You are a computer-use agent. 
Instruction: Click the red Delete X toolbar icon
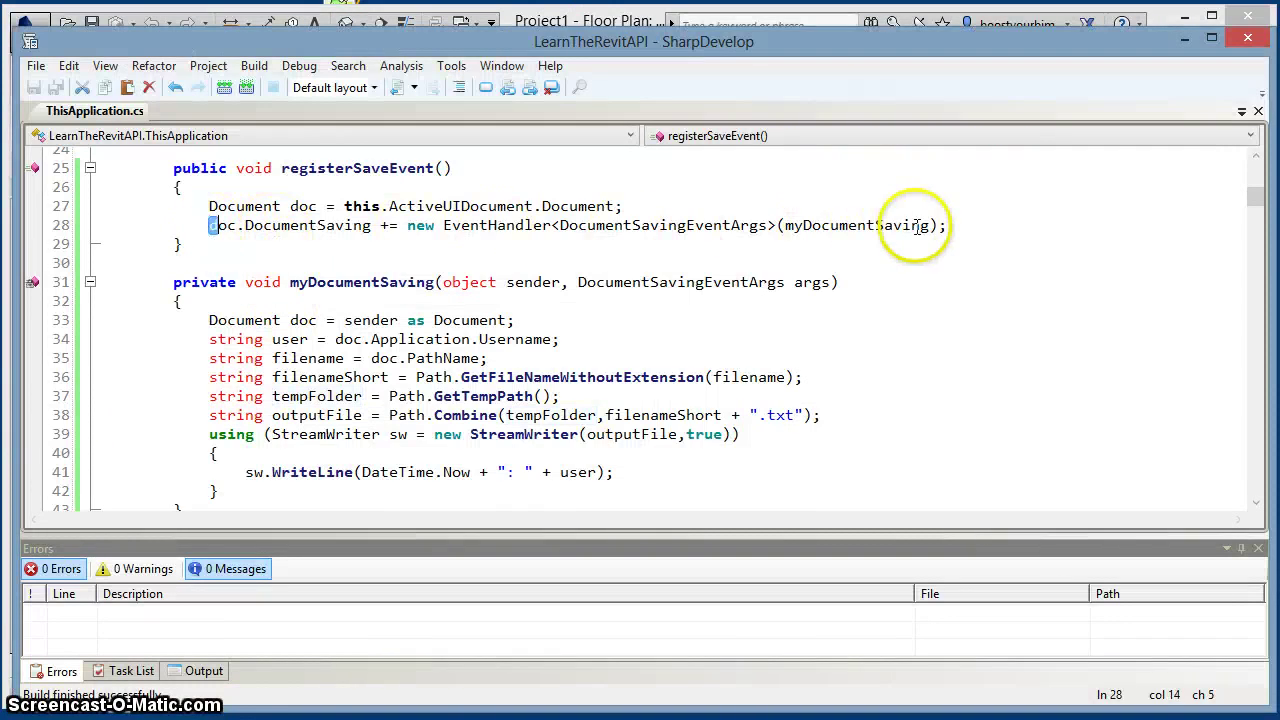(x=149, y=88)
